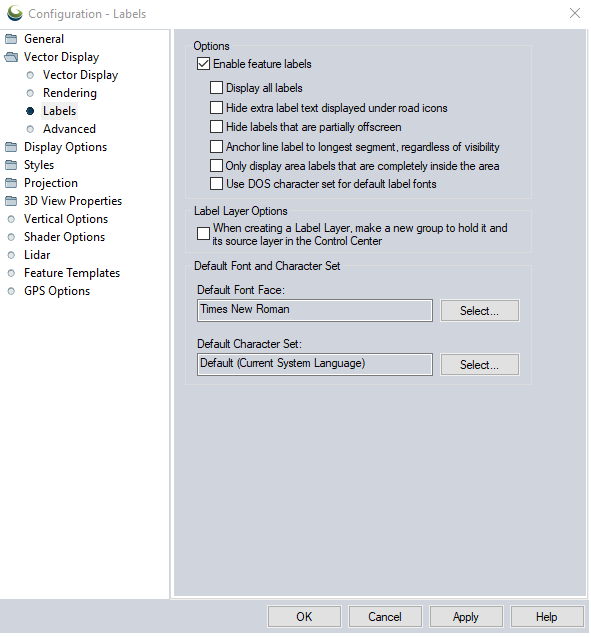
Task: Uncheck Enable feature labels
Action: (x=203, y=64)
